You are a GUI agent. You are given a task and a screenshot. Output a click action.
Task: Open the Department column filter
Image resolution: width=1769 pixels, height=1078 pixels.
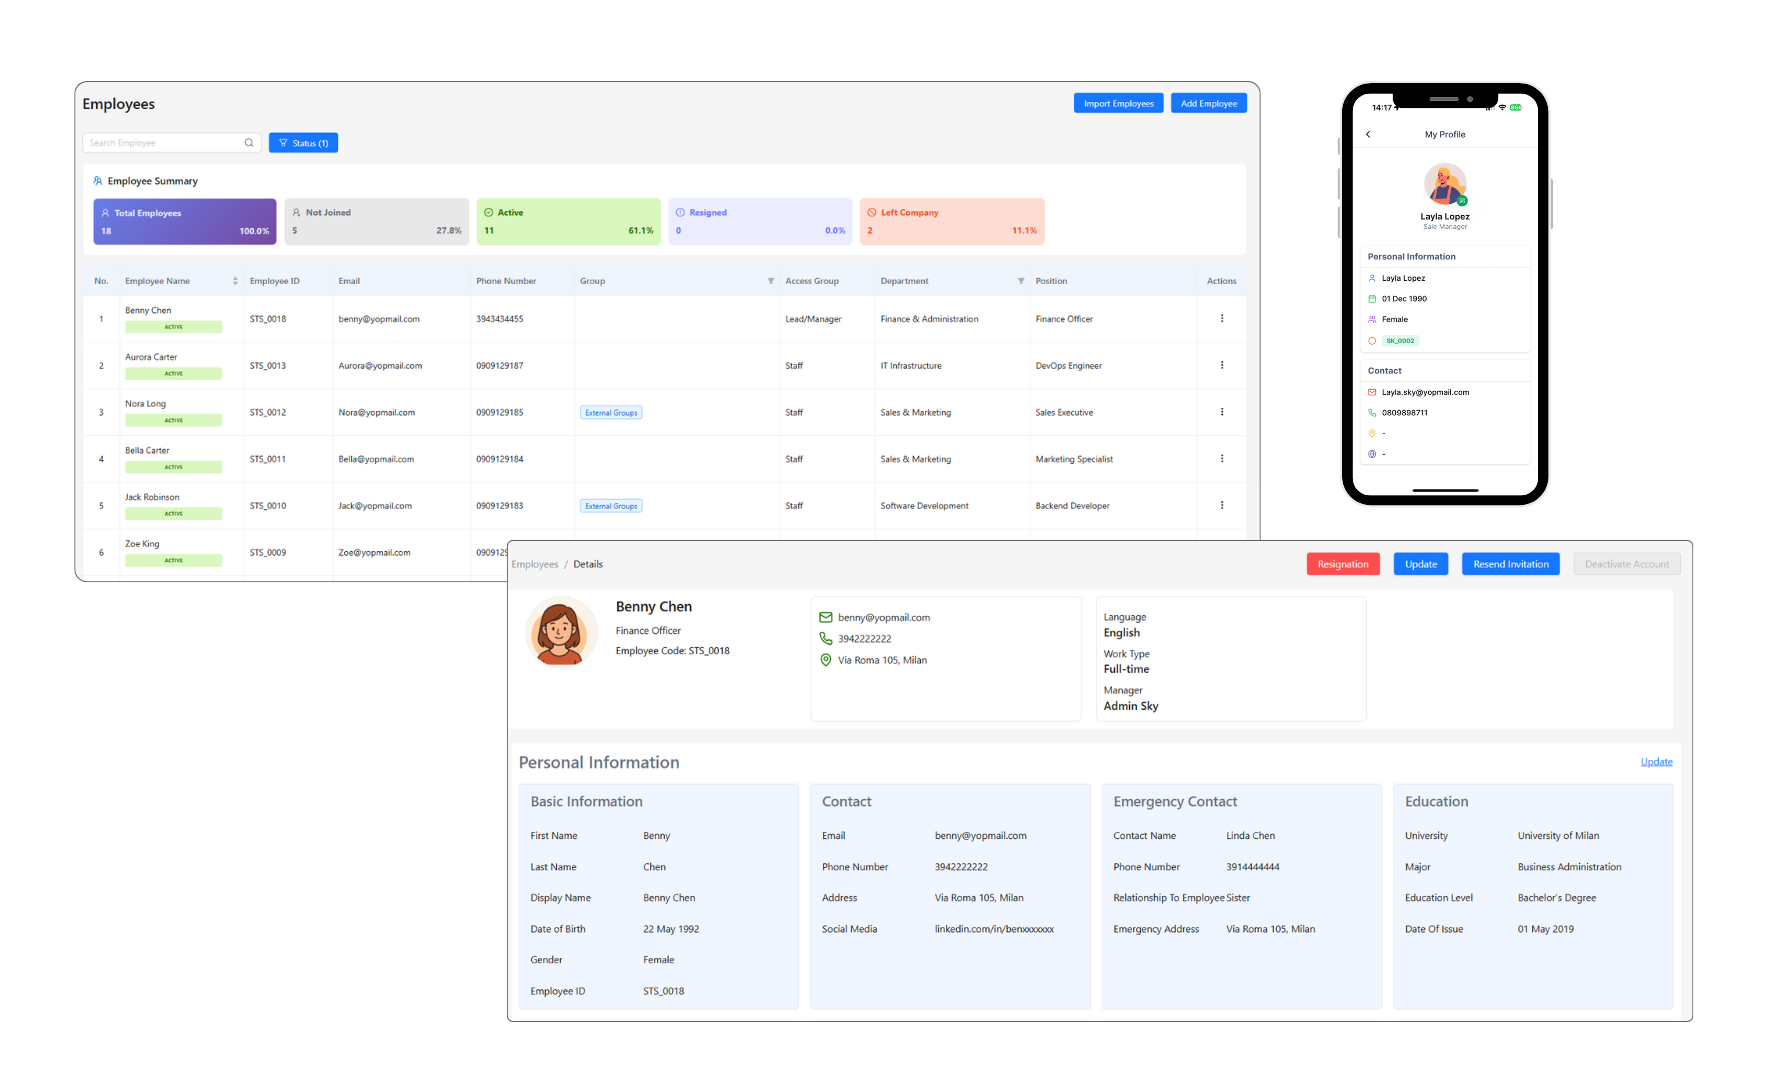tap(1020, 281)
